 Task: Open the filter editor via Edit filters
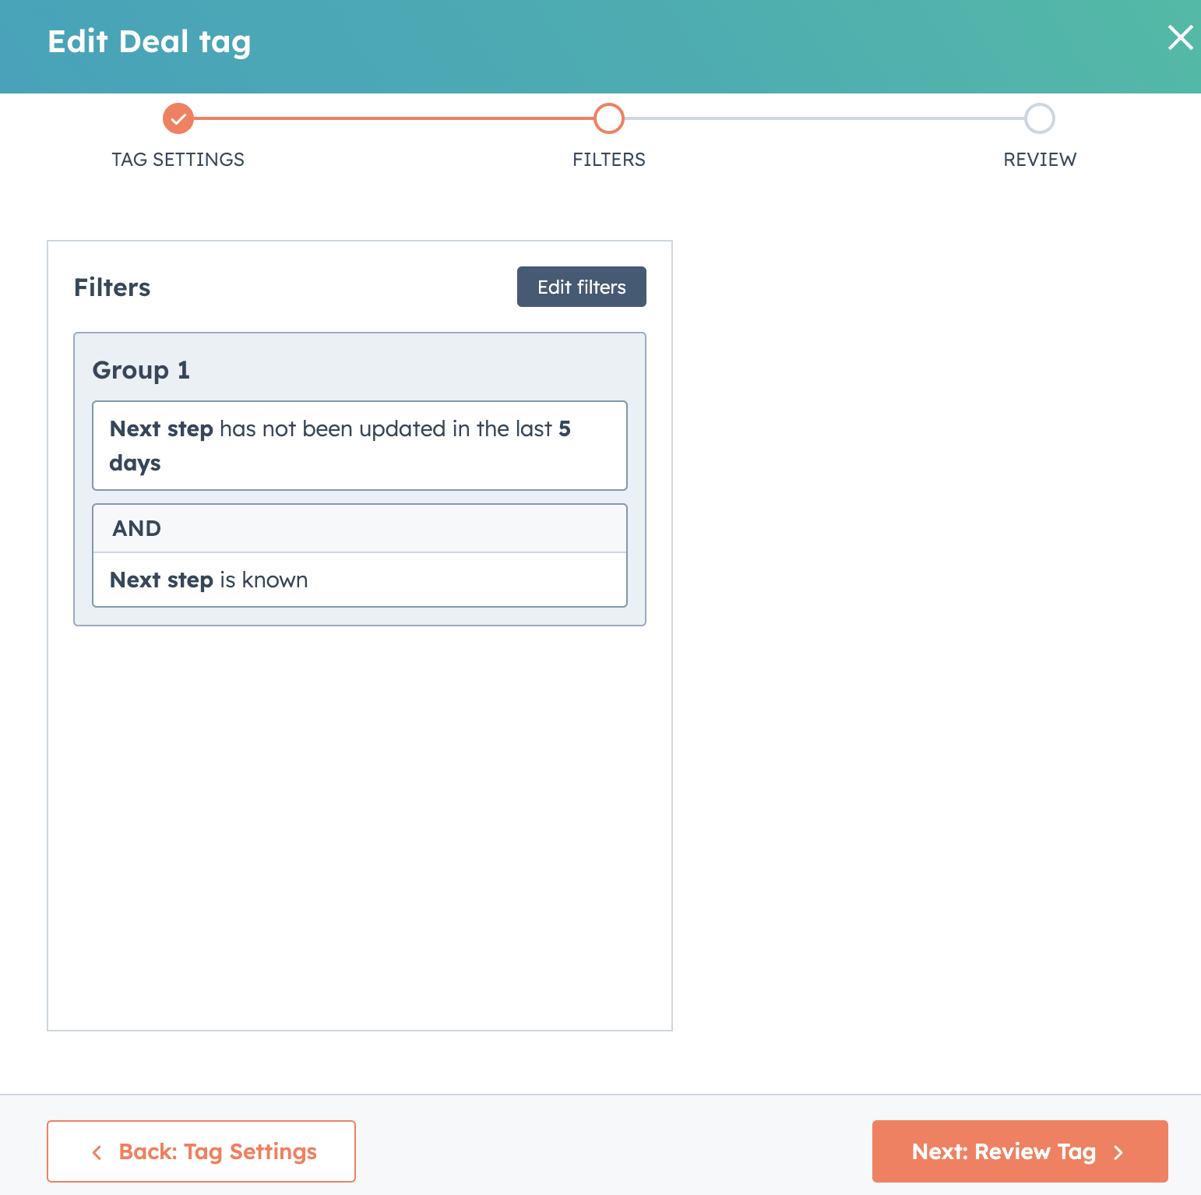point(581,287)
